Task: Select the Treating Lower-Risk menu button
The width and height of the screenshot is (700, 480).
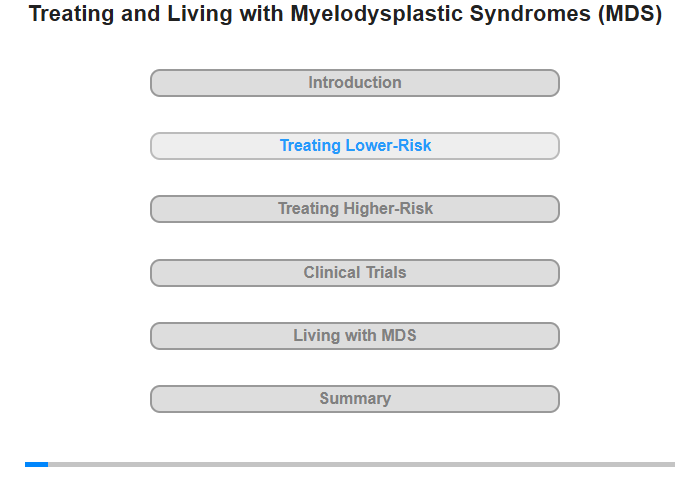Action: 354,146
